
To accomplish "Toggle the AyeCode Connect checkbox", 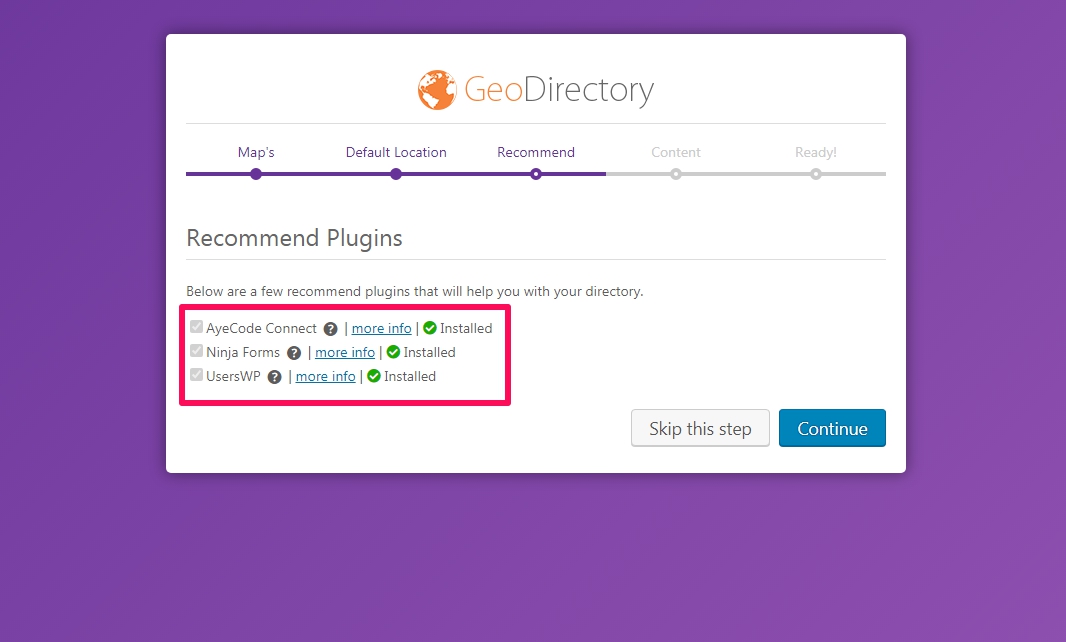I will point(196,326).
